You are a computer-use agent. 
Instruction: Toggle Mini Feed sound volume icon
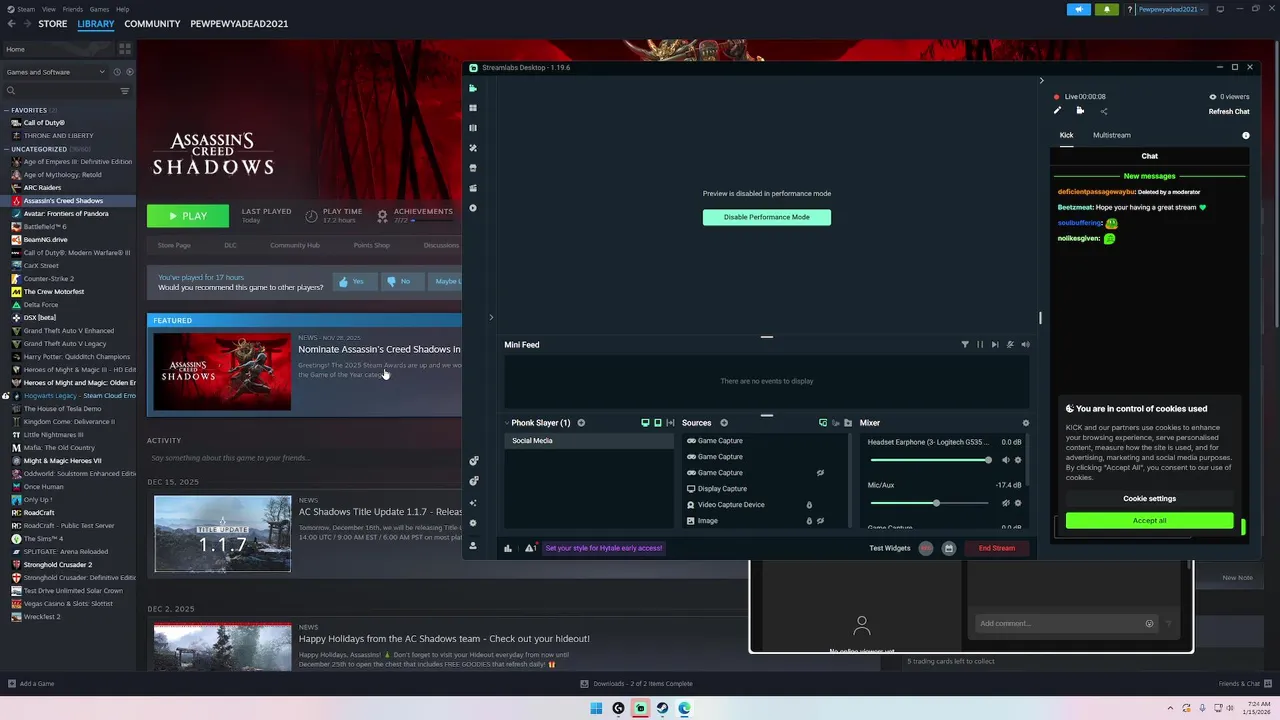click(x=1025, y=345)
